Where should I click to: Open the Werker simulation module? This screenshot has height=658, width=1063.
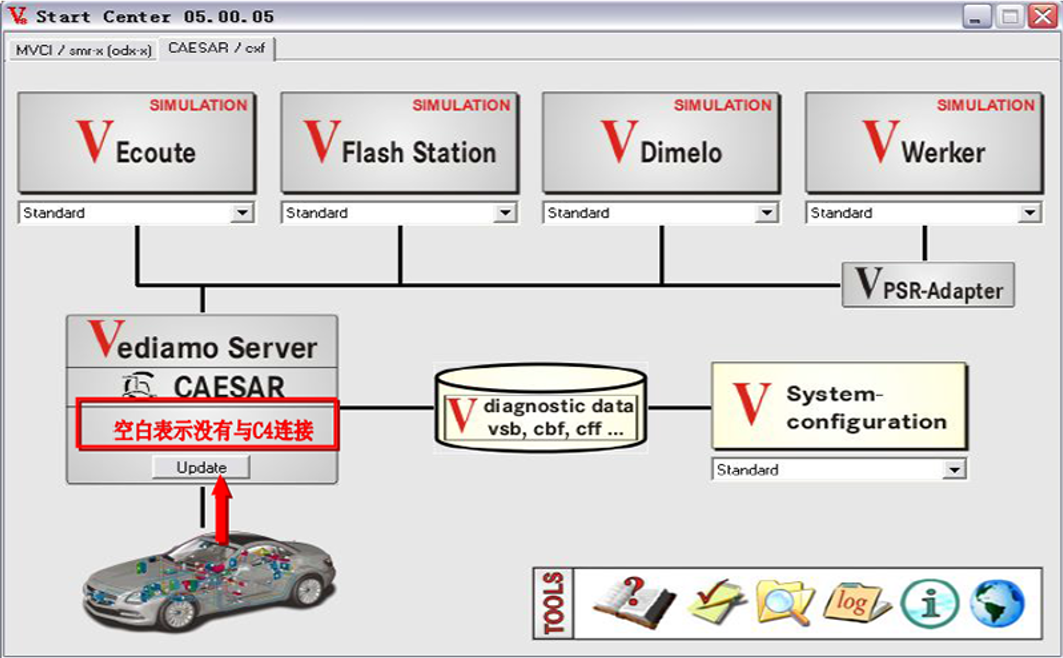coord(924,143)
